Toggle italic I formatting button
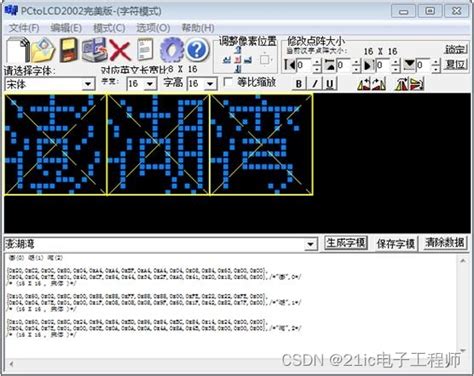The height and width of the screenshot is (376, 474). (315, 84)
